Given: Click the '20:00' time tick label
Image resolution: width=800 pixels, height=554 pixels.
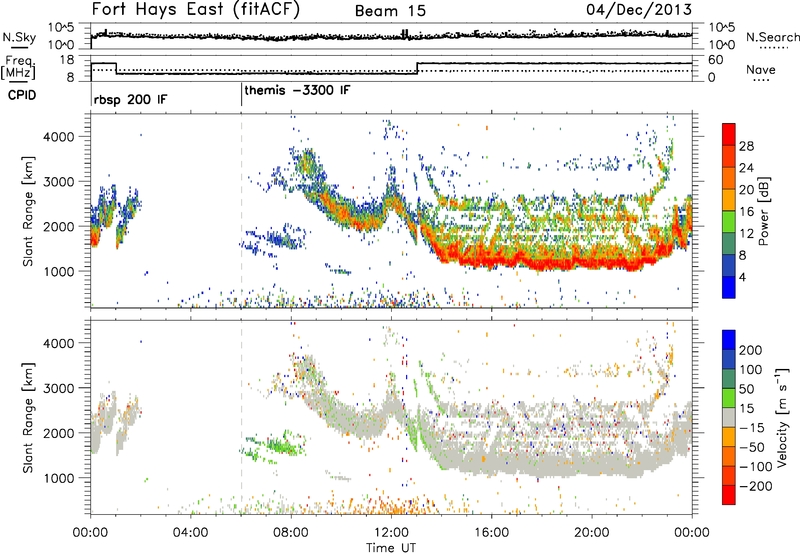Looking at the screenshot, I should point(591,533).
